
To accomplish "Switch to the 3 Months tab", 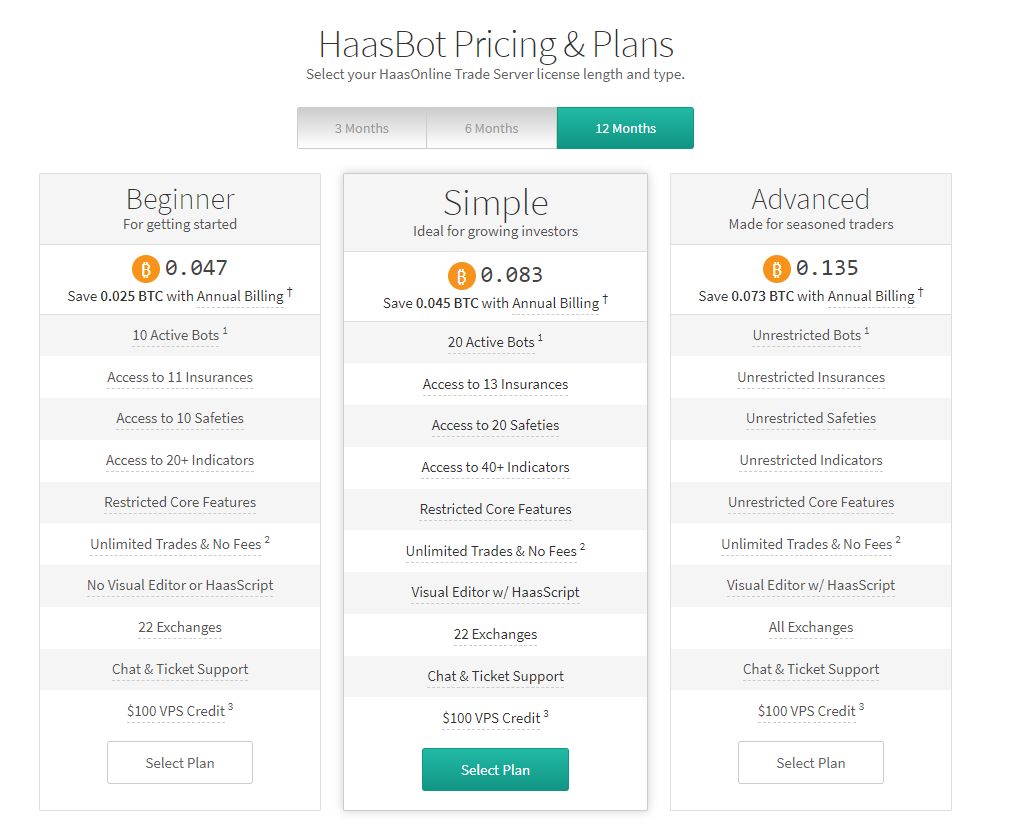I will 361,128.
